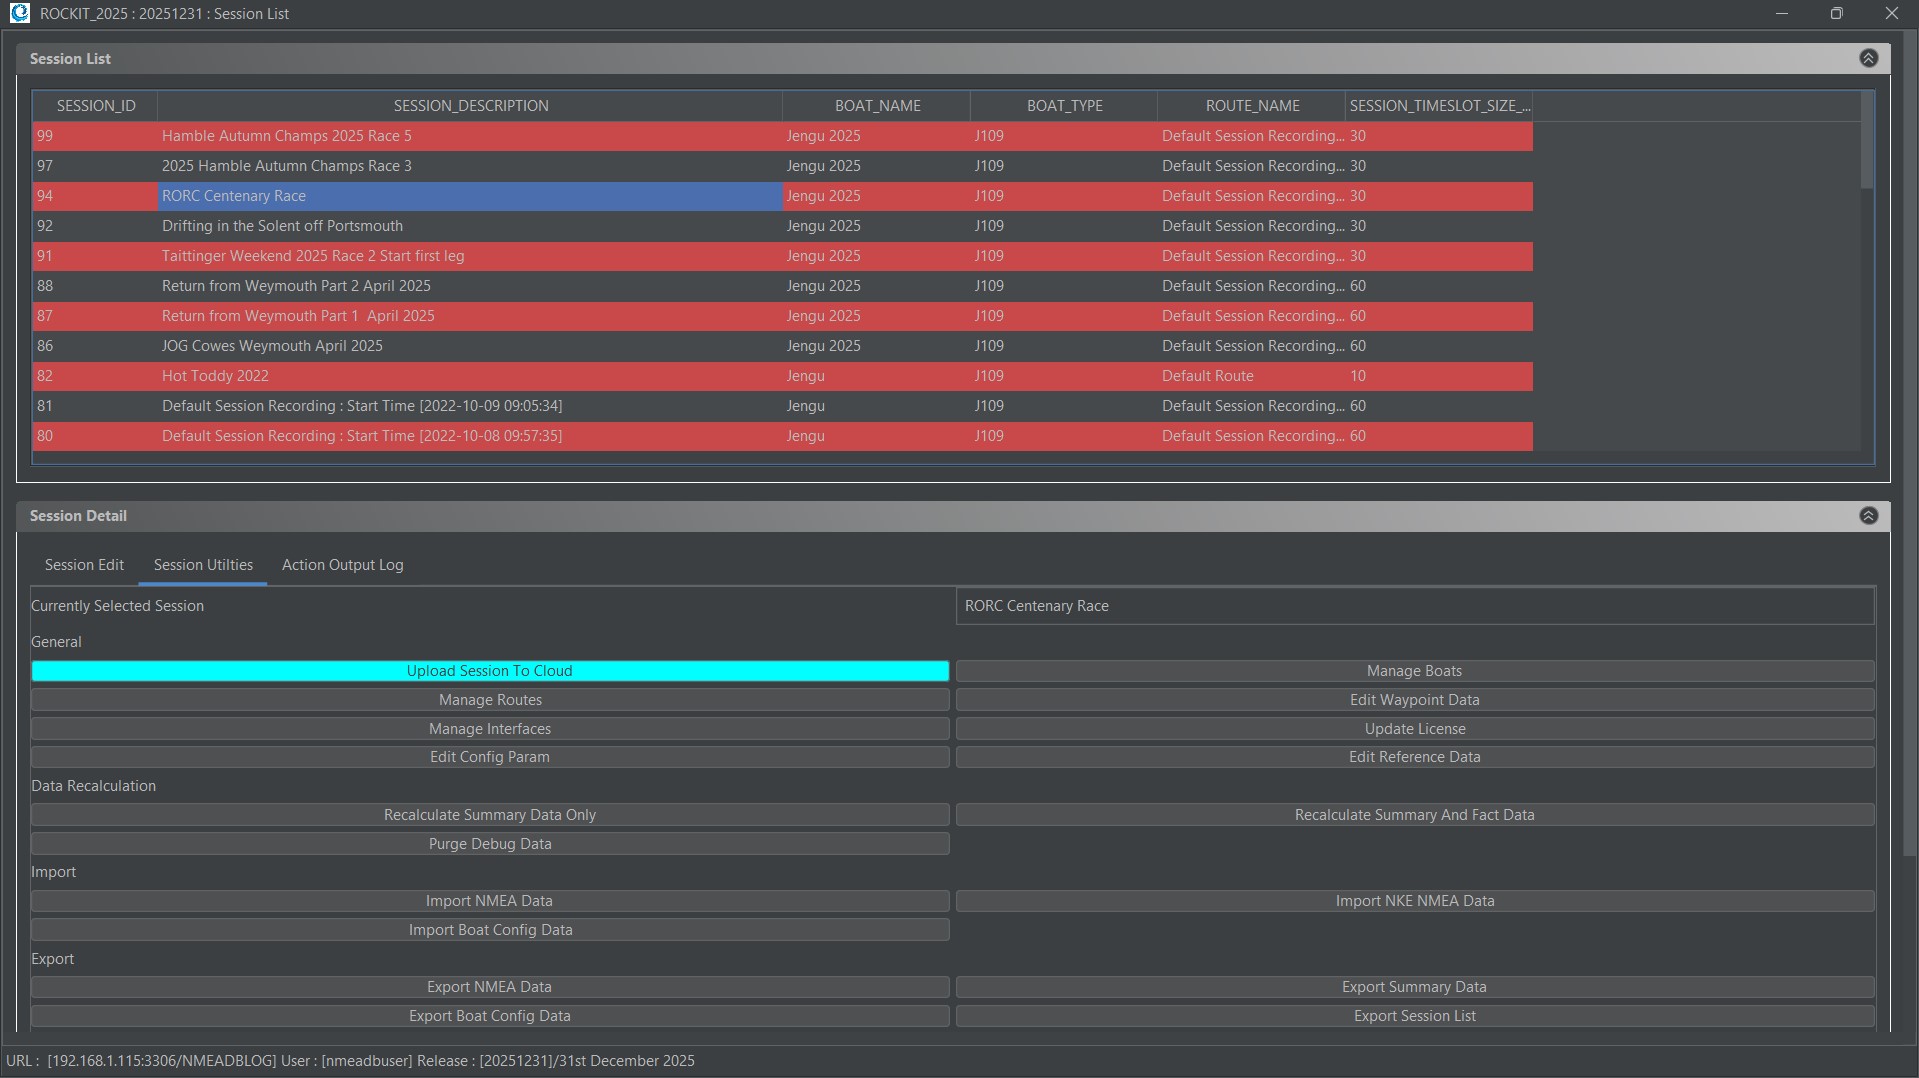Select the Session Utilities tab

pos(203,565)
